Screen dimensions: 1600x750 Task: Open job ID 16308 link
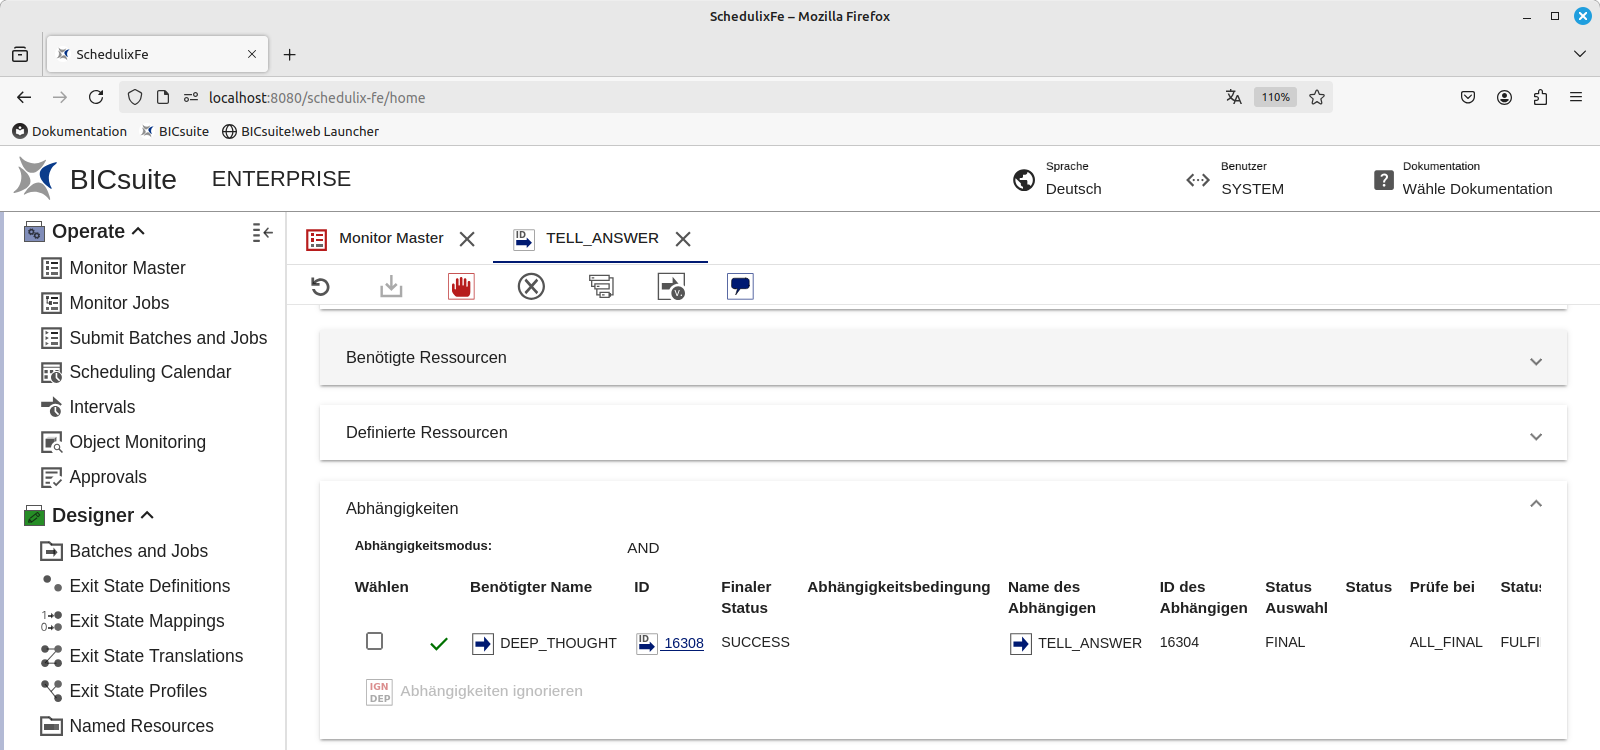click(683, 643)
